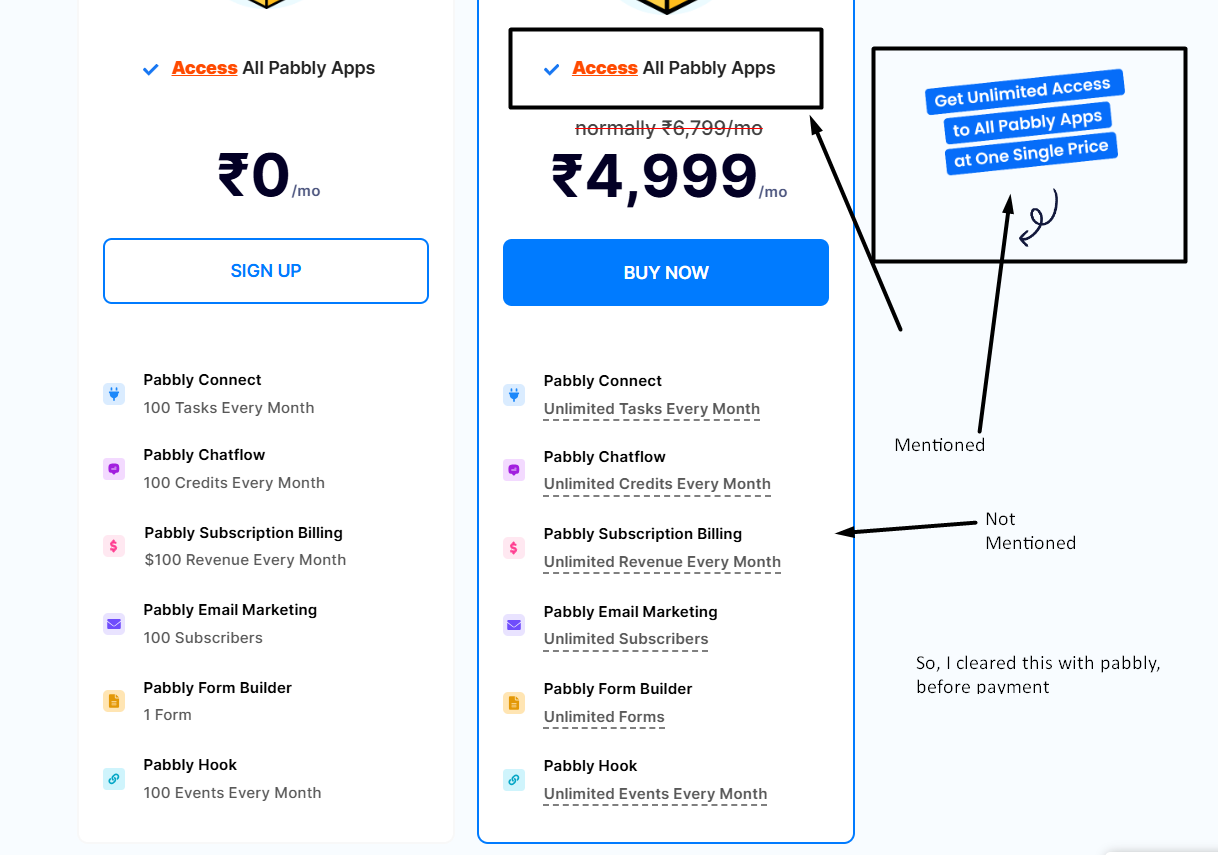Screen dimensions: 1218x855
Task: Click the checkmark beside Access in paid plan
Action: click(551, 69)
